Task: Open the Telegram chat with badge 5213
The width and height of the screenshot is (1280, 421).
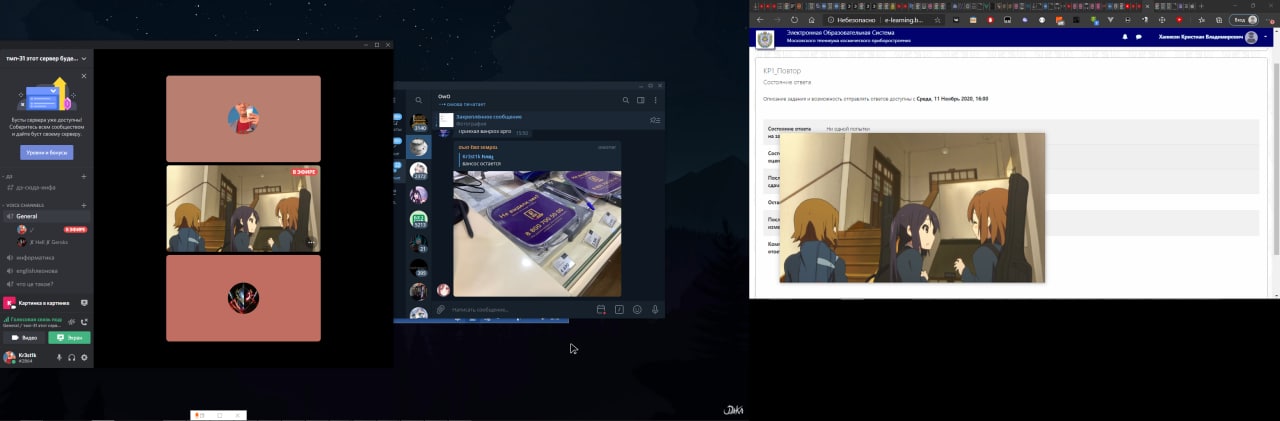Action: coord(419,220)
